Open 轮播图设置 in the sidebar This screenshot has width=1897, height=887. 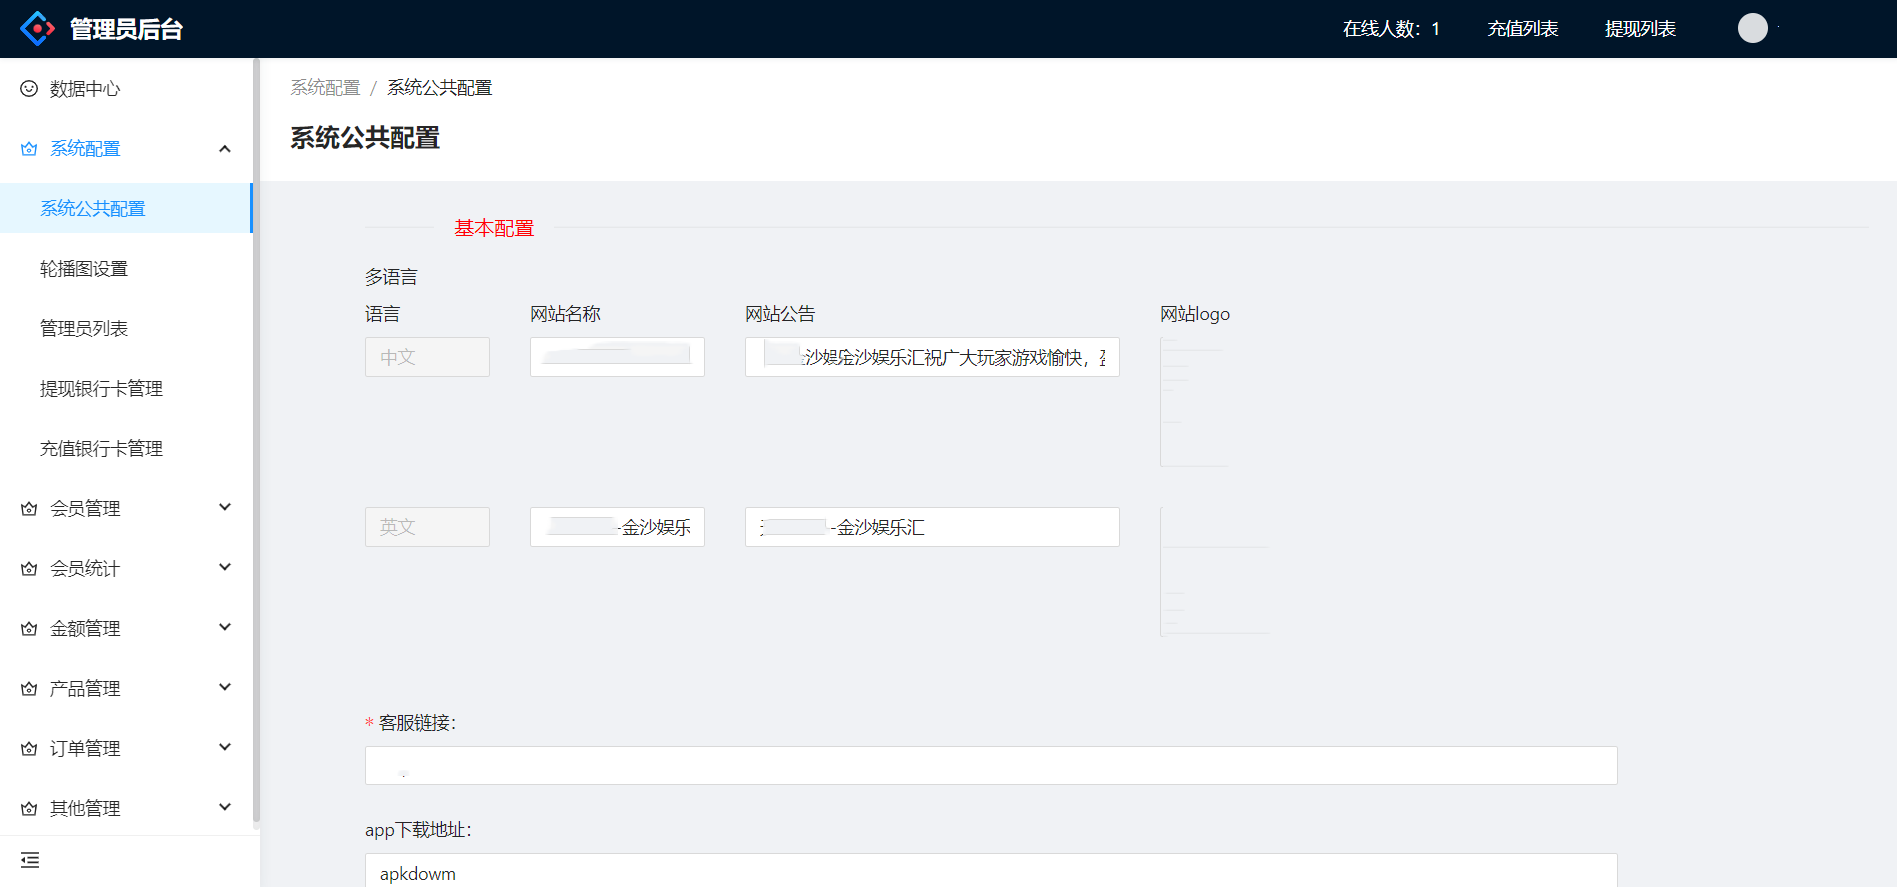[x=126, y=268]
